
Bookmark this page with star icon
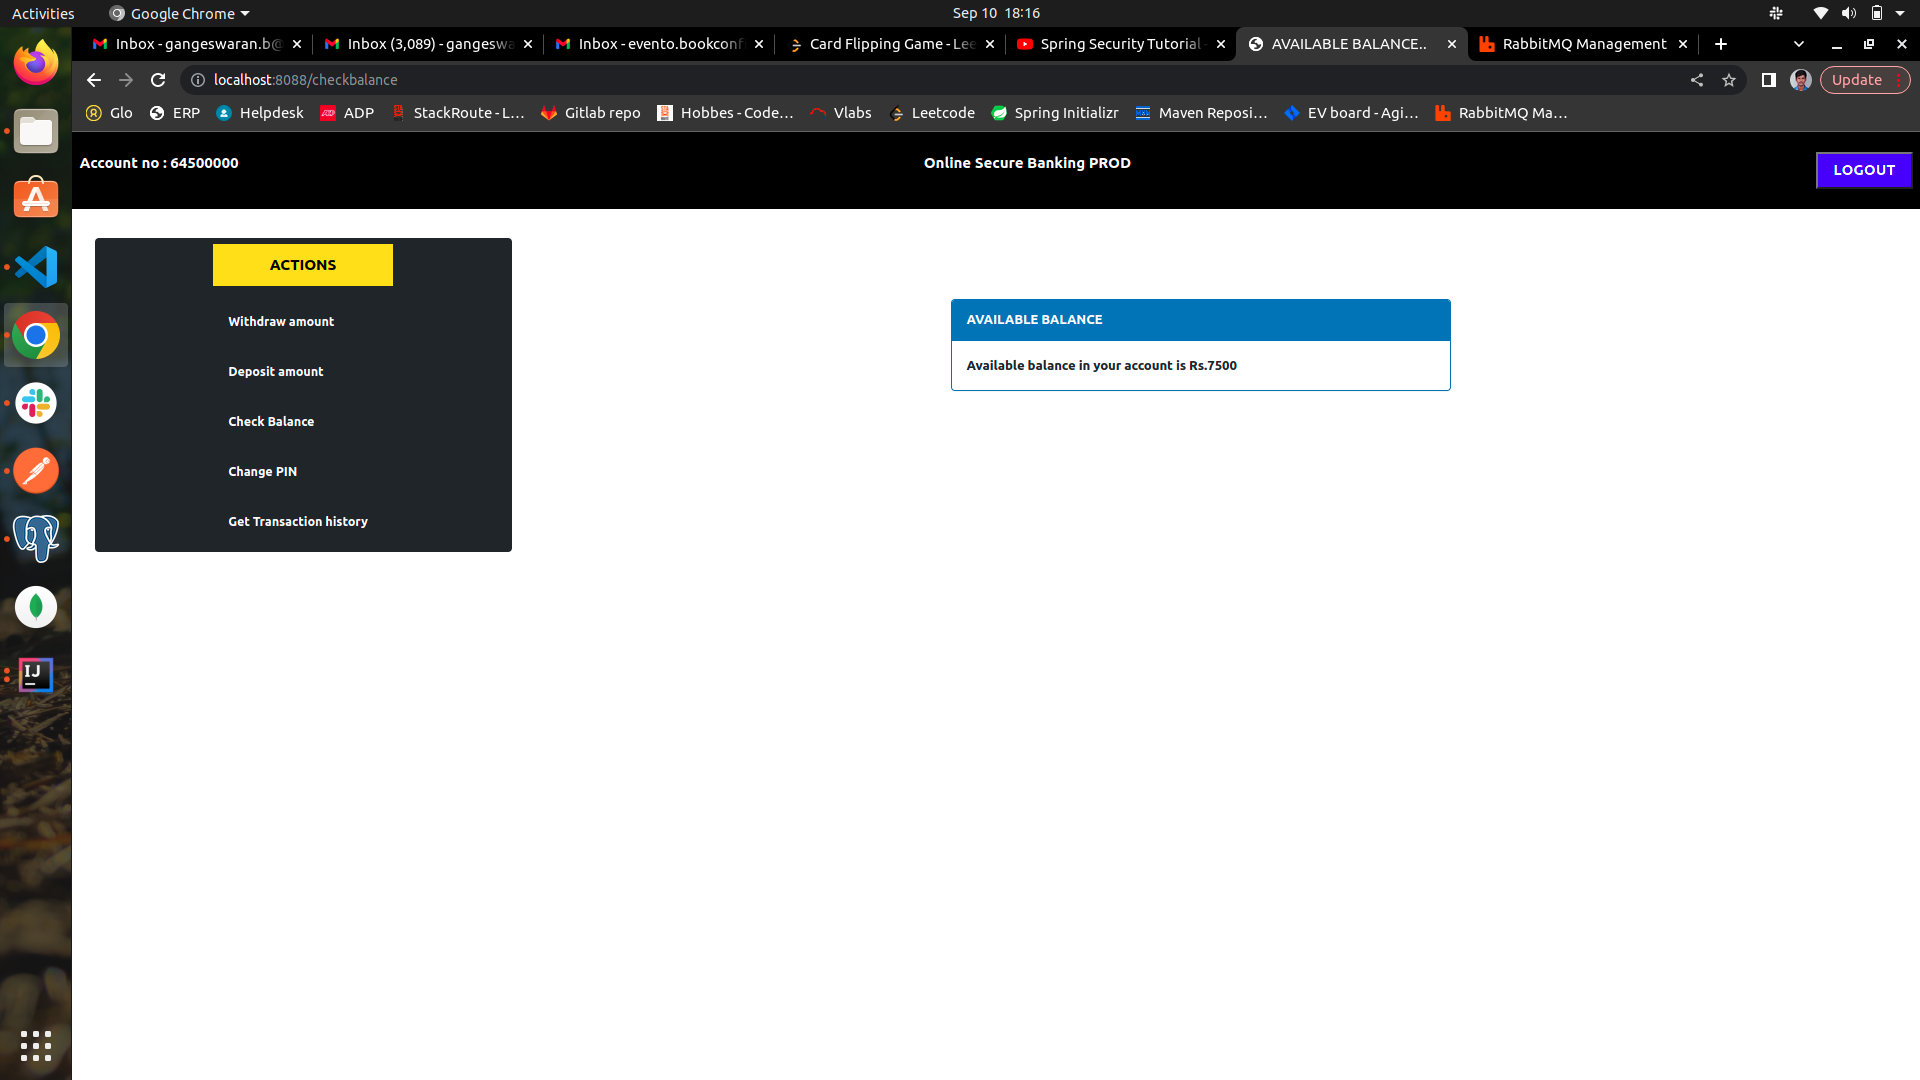pos(1729,80)
